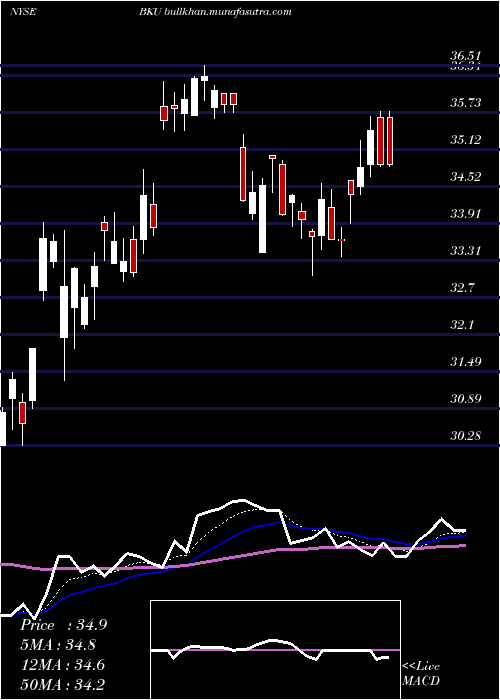Select the 30.28 price level label
The height and width of the screenshot is (700, 500).
(x=466, y=435)
